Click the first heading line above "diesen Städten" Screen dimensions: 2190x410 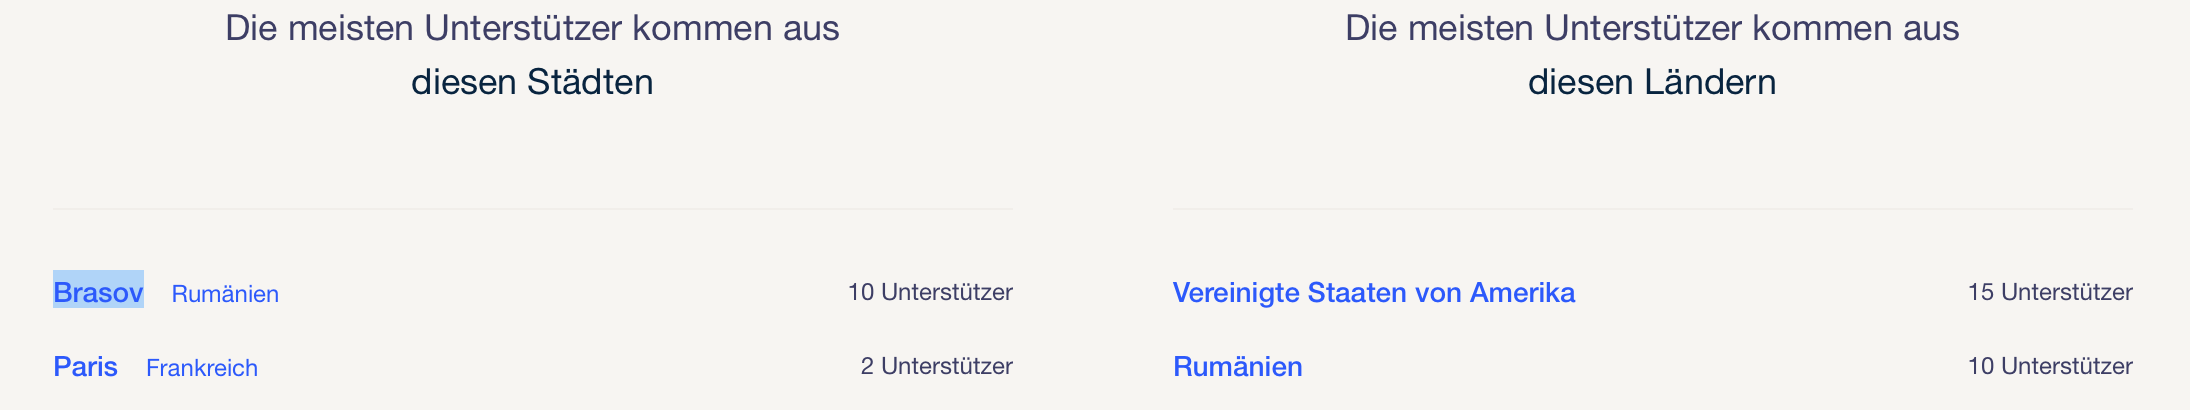point(532,28)
